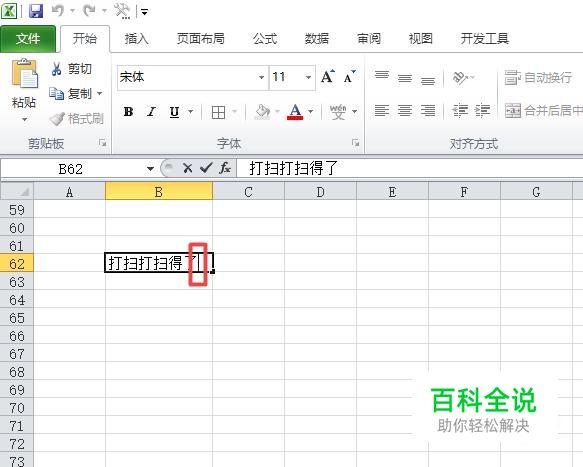Expand the underline style arrow
Image resolution: width=583 pixels, height=467 pixels.
coord(191,112)
